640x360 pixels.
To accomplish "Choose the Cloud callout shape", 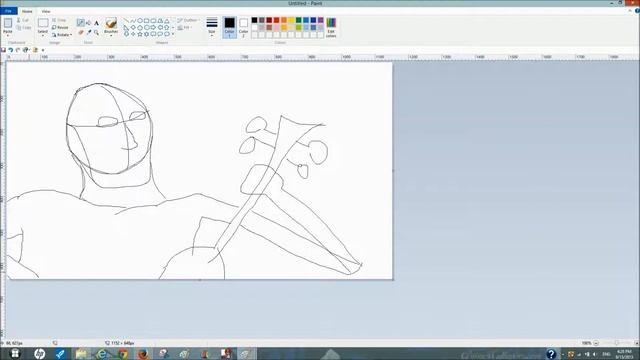I will click(167, 34).
